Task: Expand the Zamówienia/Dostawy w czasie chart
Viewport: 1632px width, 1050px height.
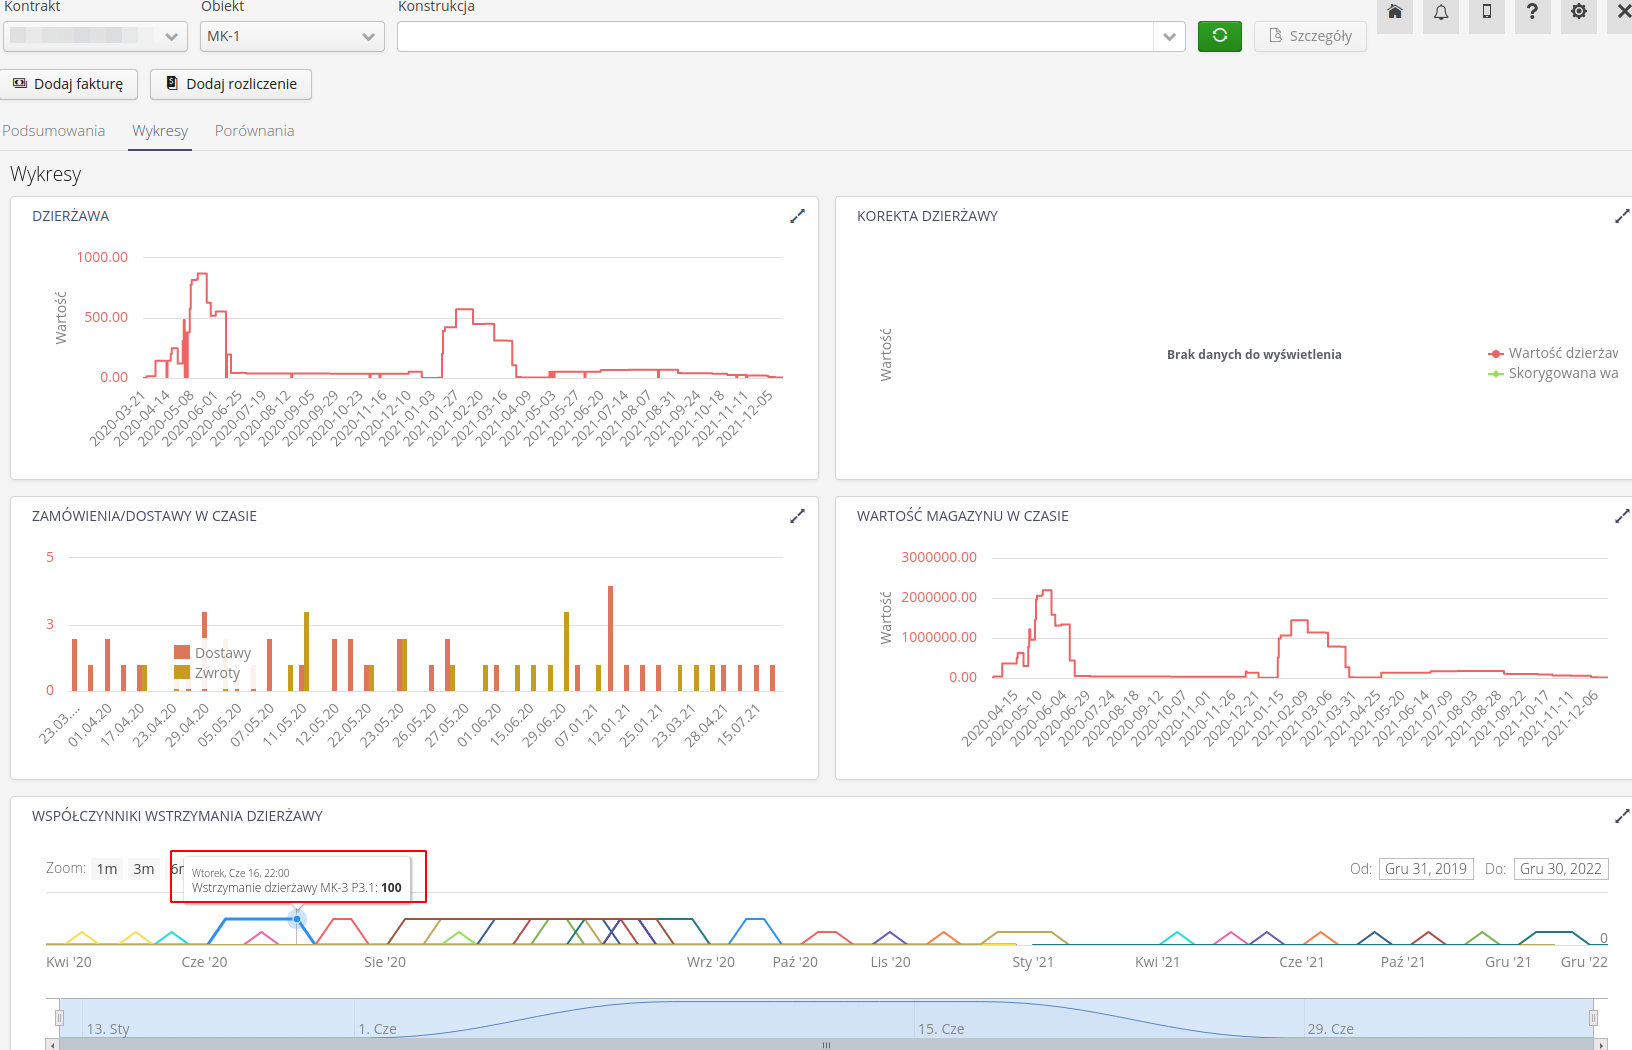Action: (797, 516)
